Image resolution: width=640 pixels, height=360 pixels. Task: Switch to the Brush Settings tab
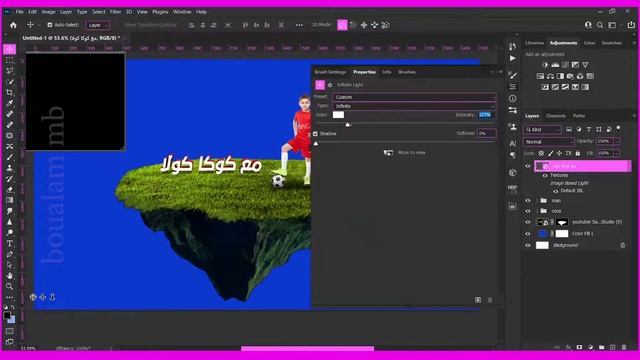[x=330, y=72]
